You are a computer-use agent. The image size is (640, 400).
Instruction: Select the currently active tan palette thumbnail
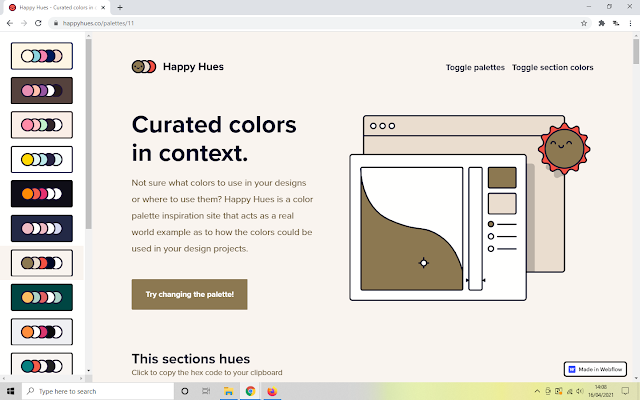pos(42,263)
